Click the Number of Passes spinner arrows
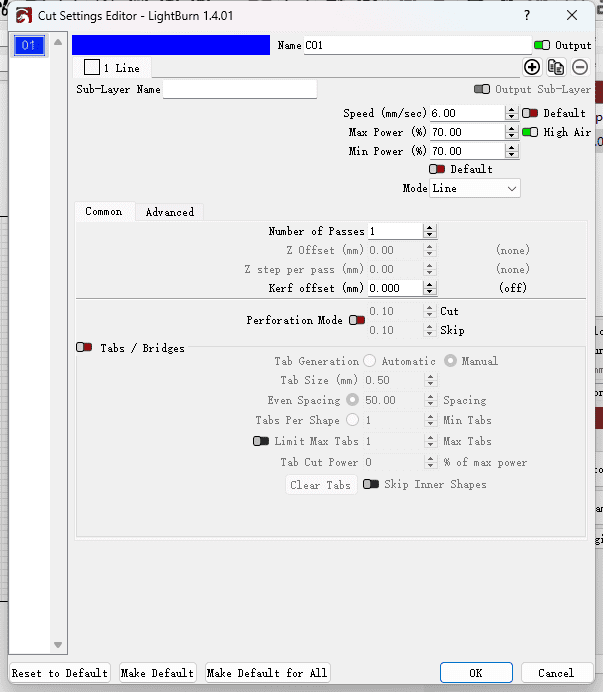The height and width of the screenshot is (692, 603). point(430,231)
